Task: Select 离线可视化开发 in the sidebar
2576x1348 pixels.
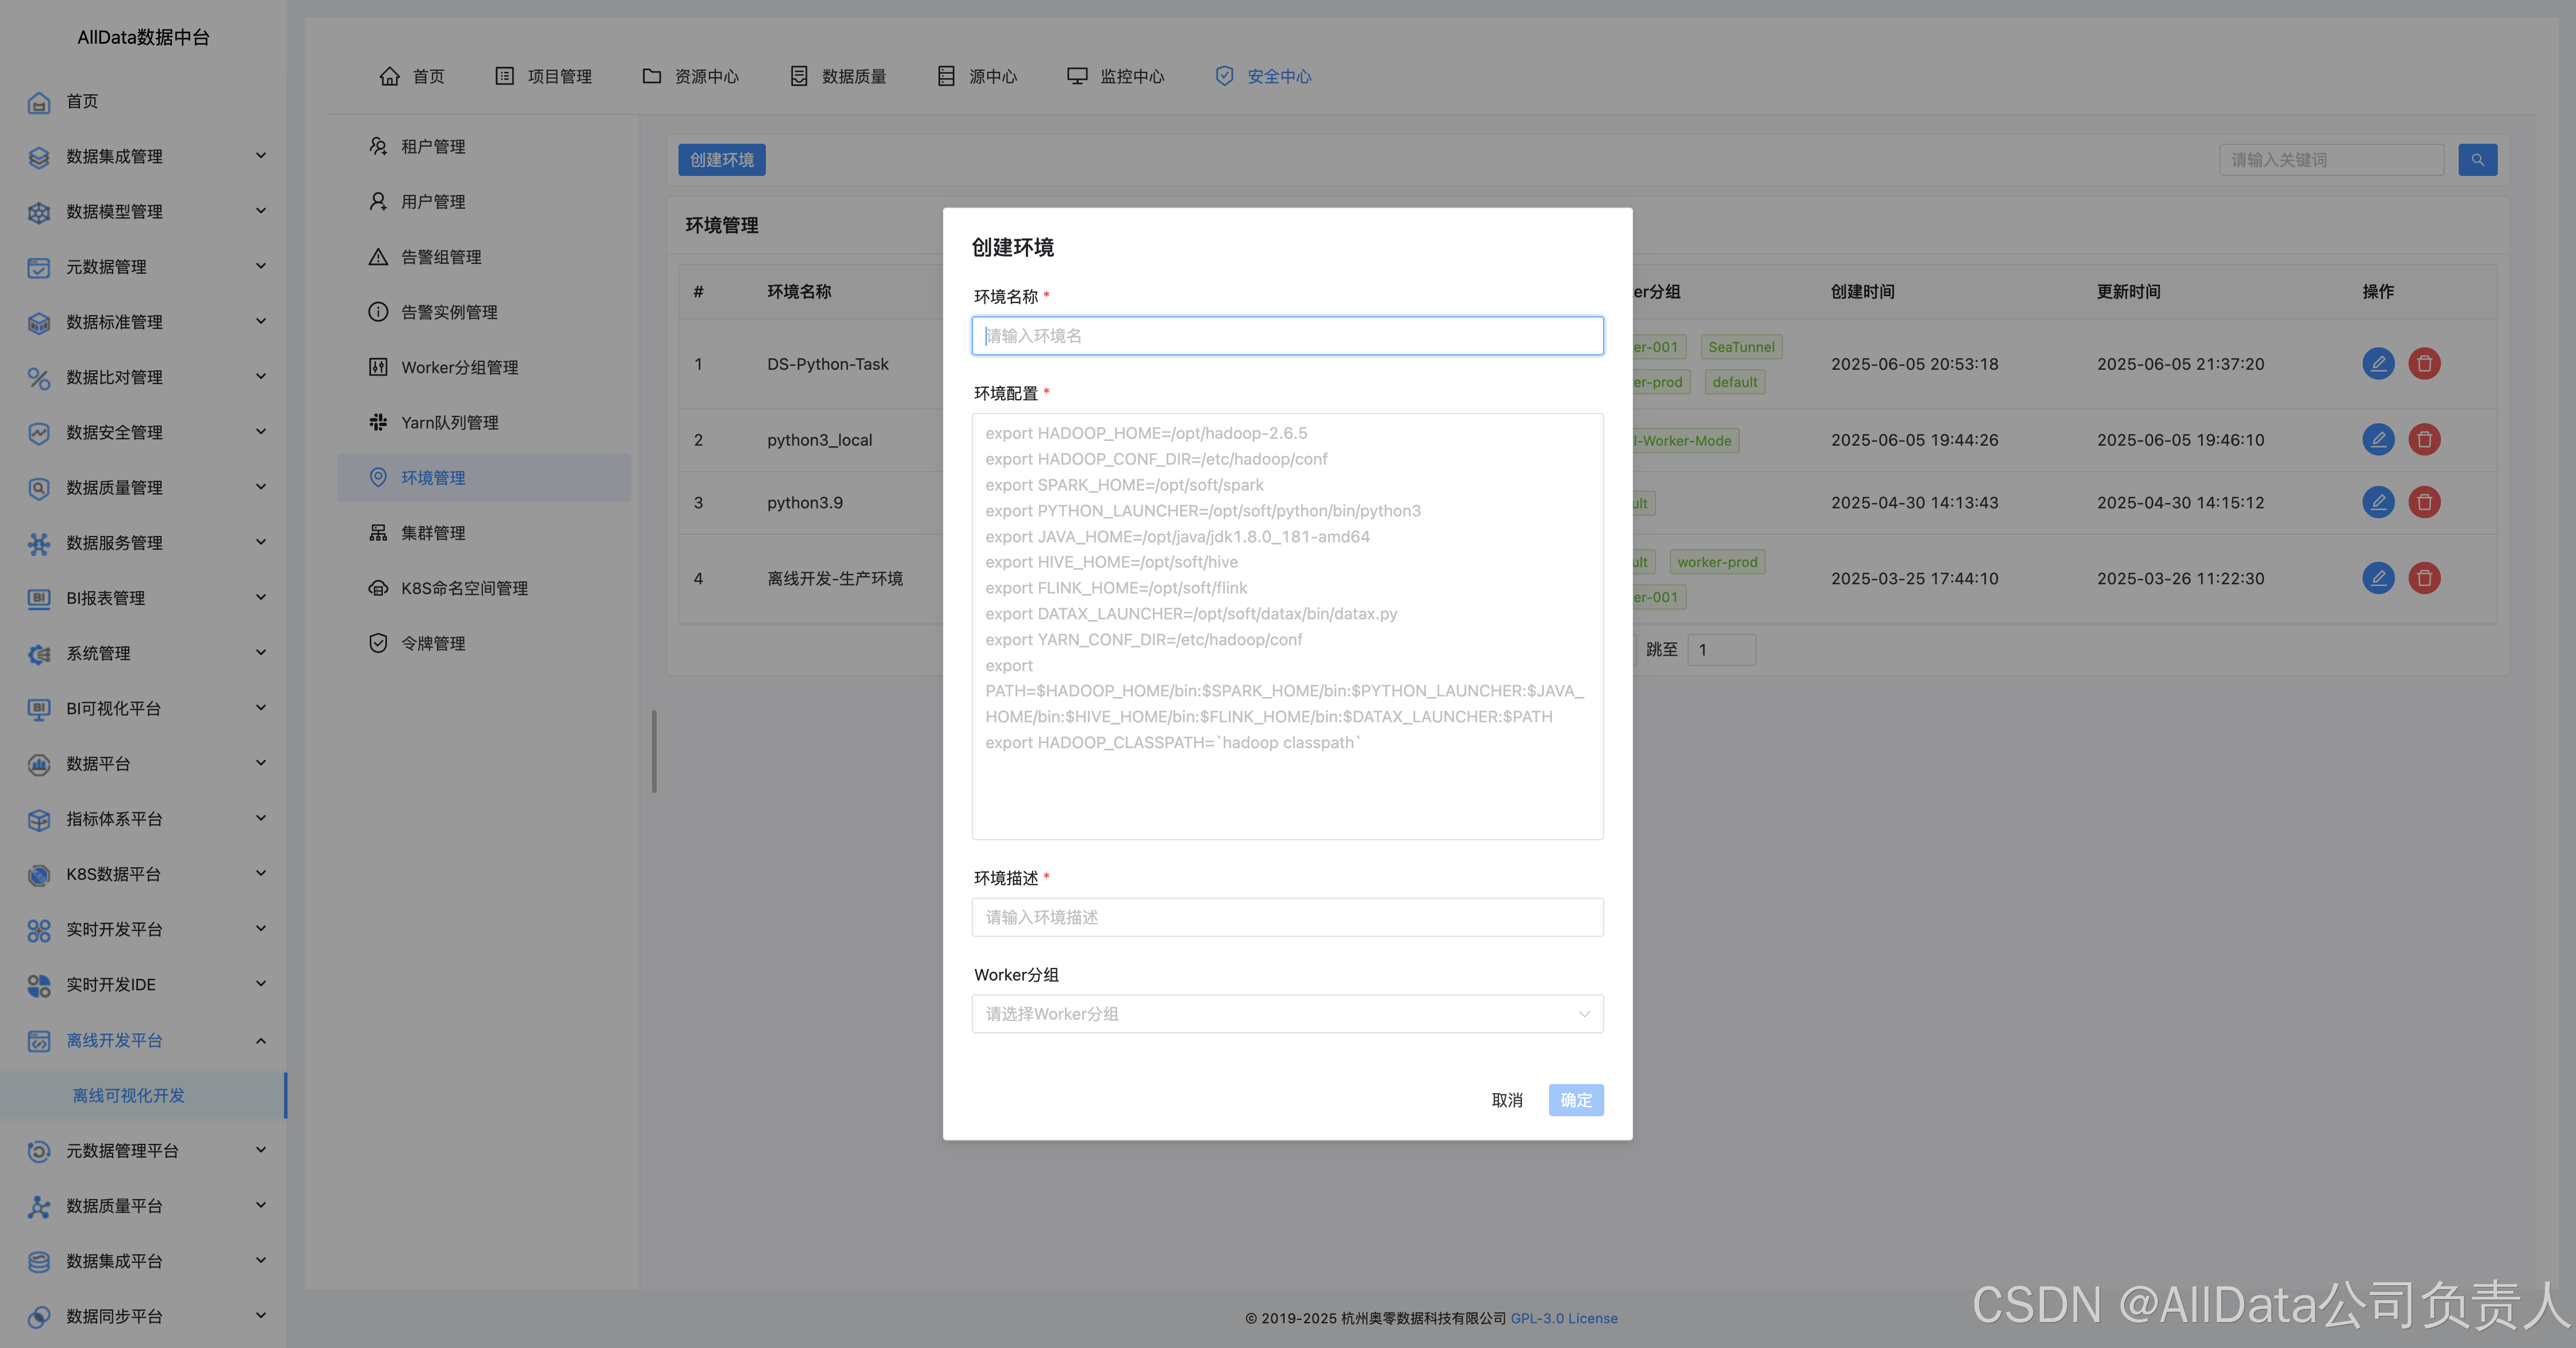Action: point(143,1096)
